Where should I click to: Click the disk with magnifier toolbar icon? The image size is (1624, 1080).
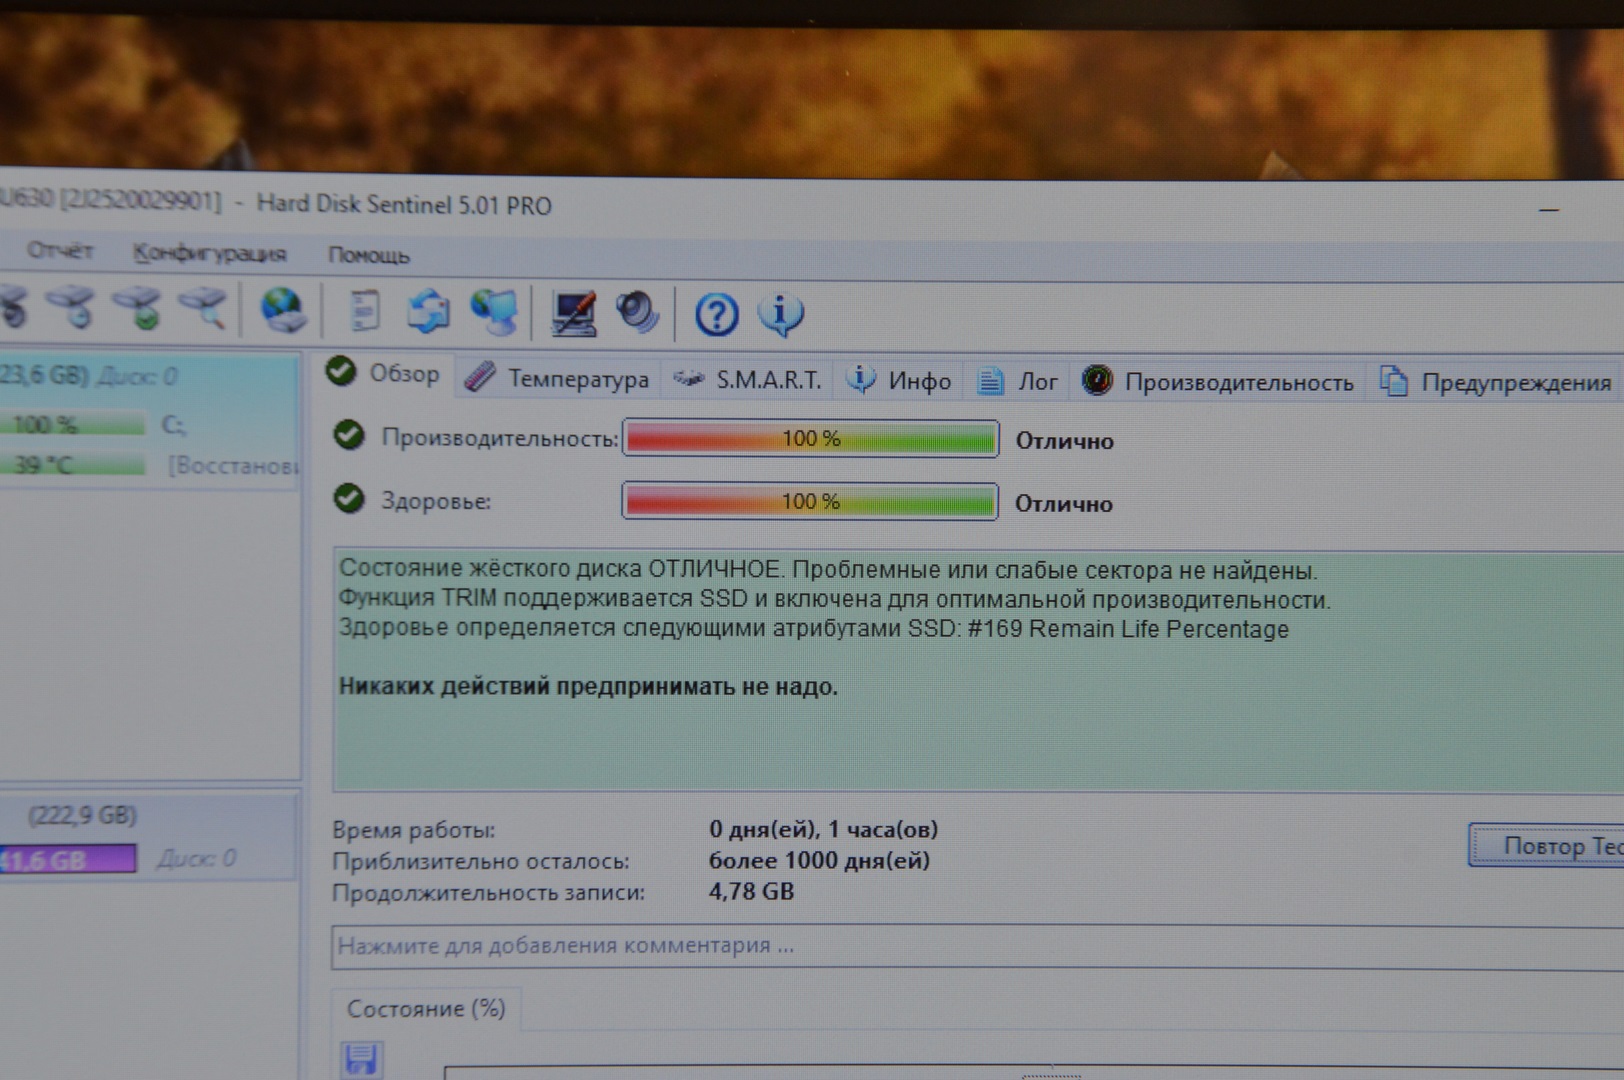[x=205, y=307]
